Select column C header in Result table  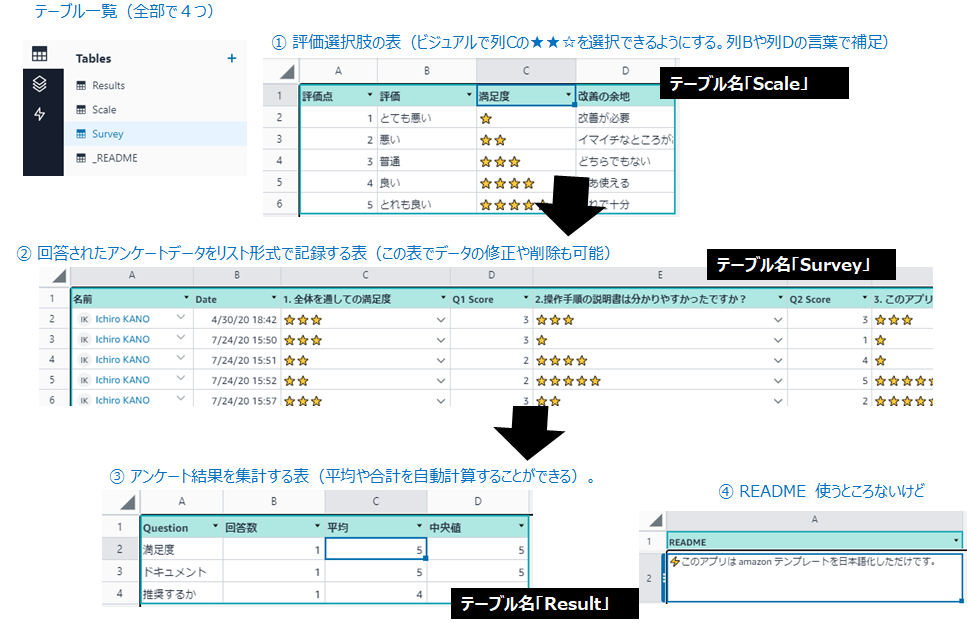(376, 502)
